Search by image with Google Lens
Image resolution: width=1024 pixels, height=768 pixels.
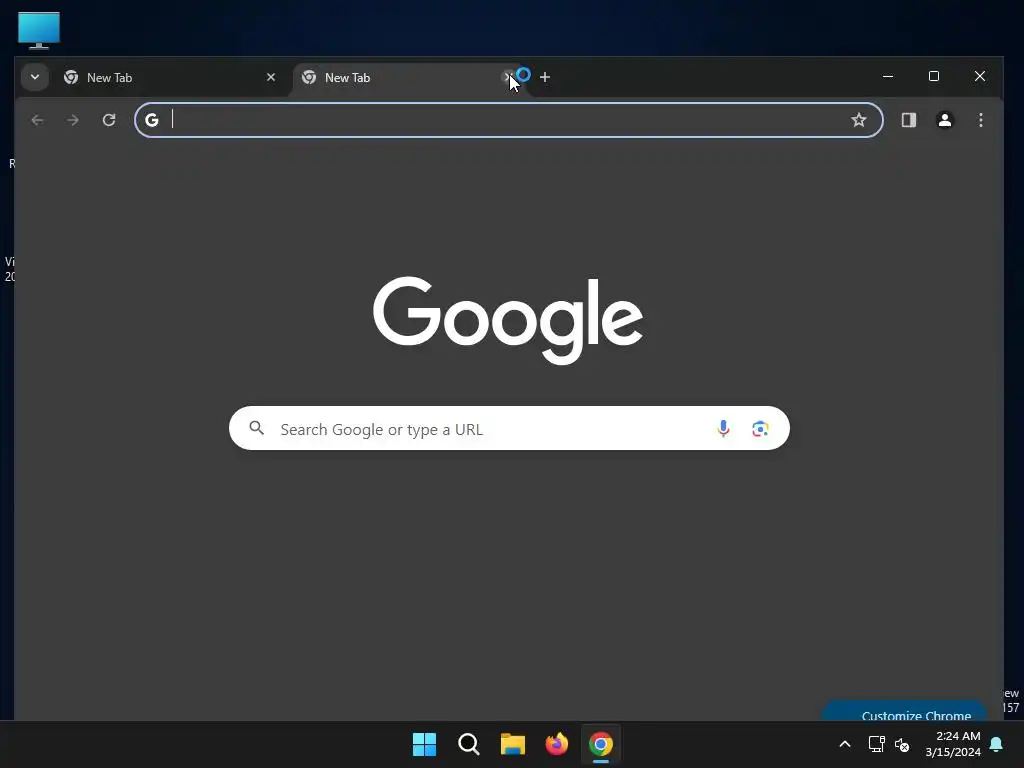click(760, 428)
